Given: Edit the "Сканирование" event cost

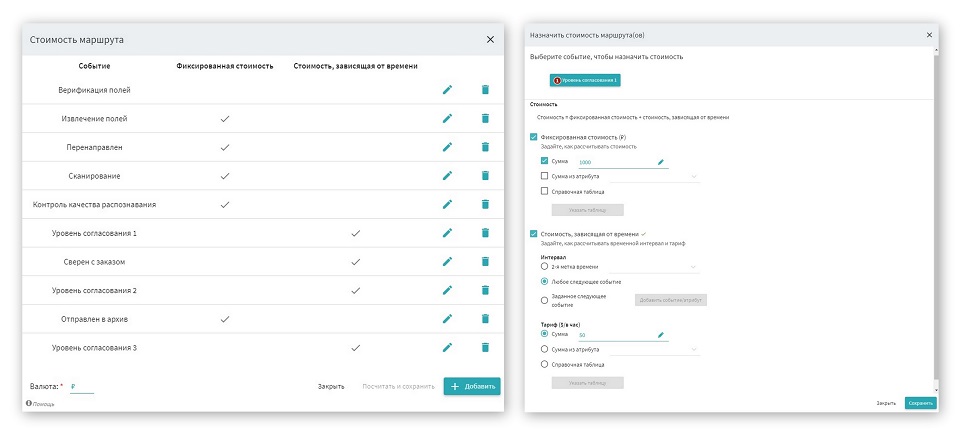Looking at the screenshot, I should pos(447,176).
